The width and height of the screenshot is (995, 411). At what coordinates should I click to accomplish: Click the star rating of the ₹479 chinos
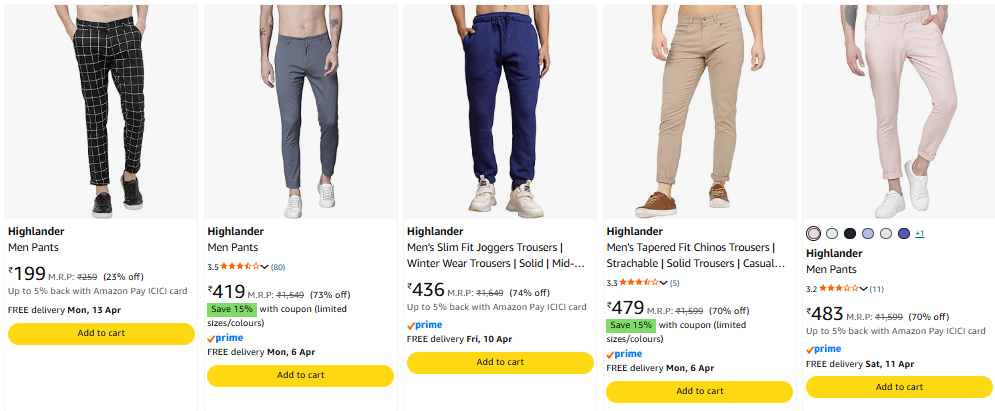coord(640,283)
